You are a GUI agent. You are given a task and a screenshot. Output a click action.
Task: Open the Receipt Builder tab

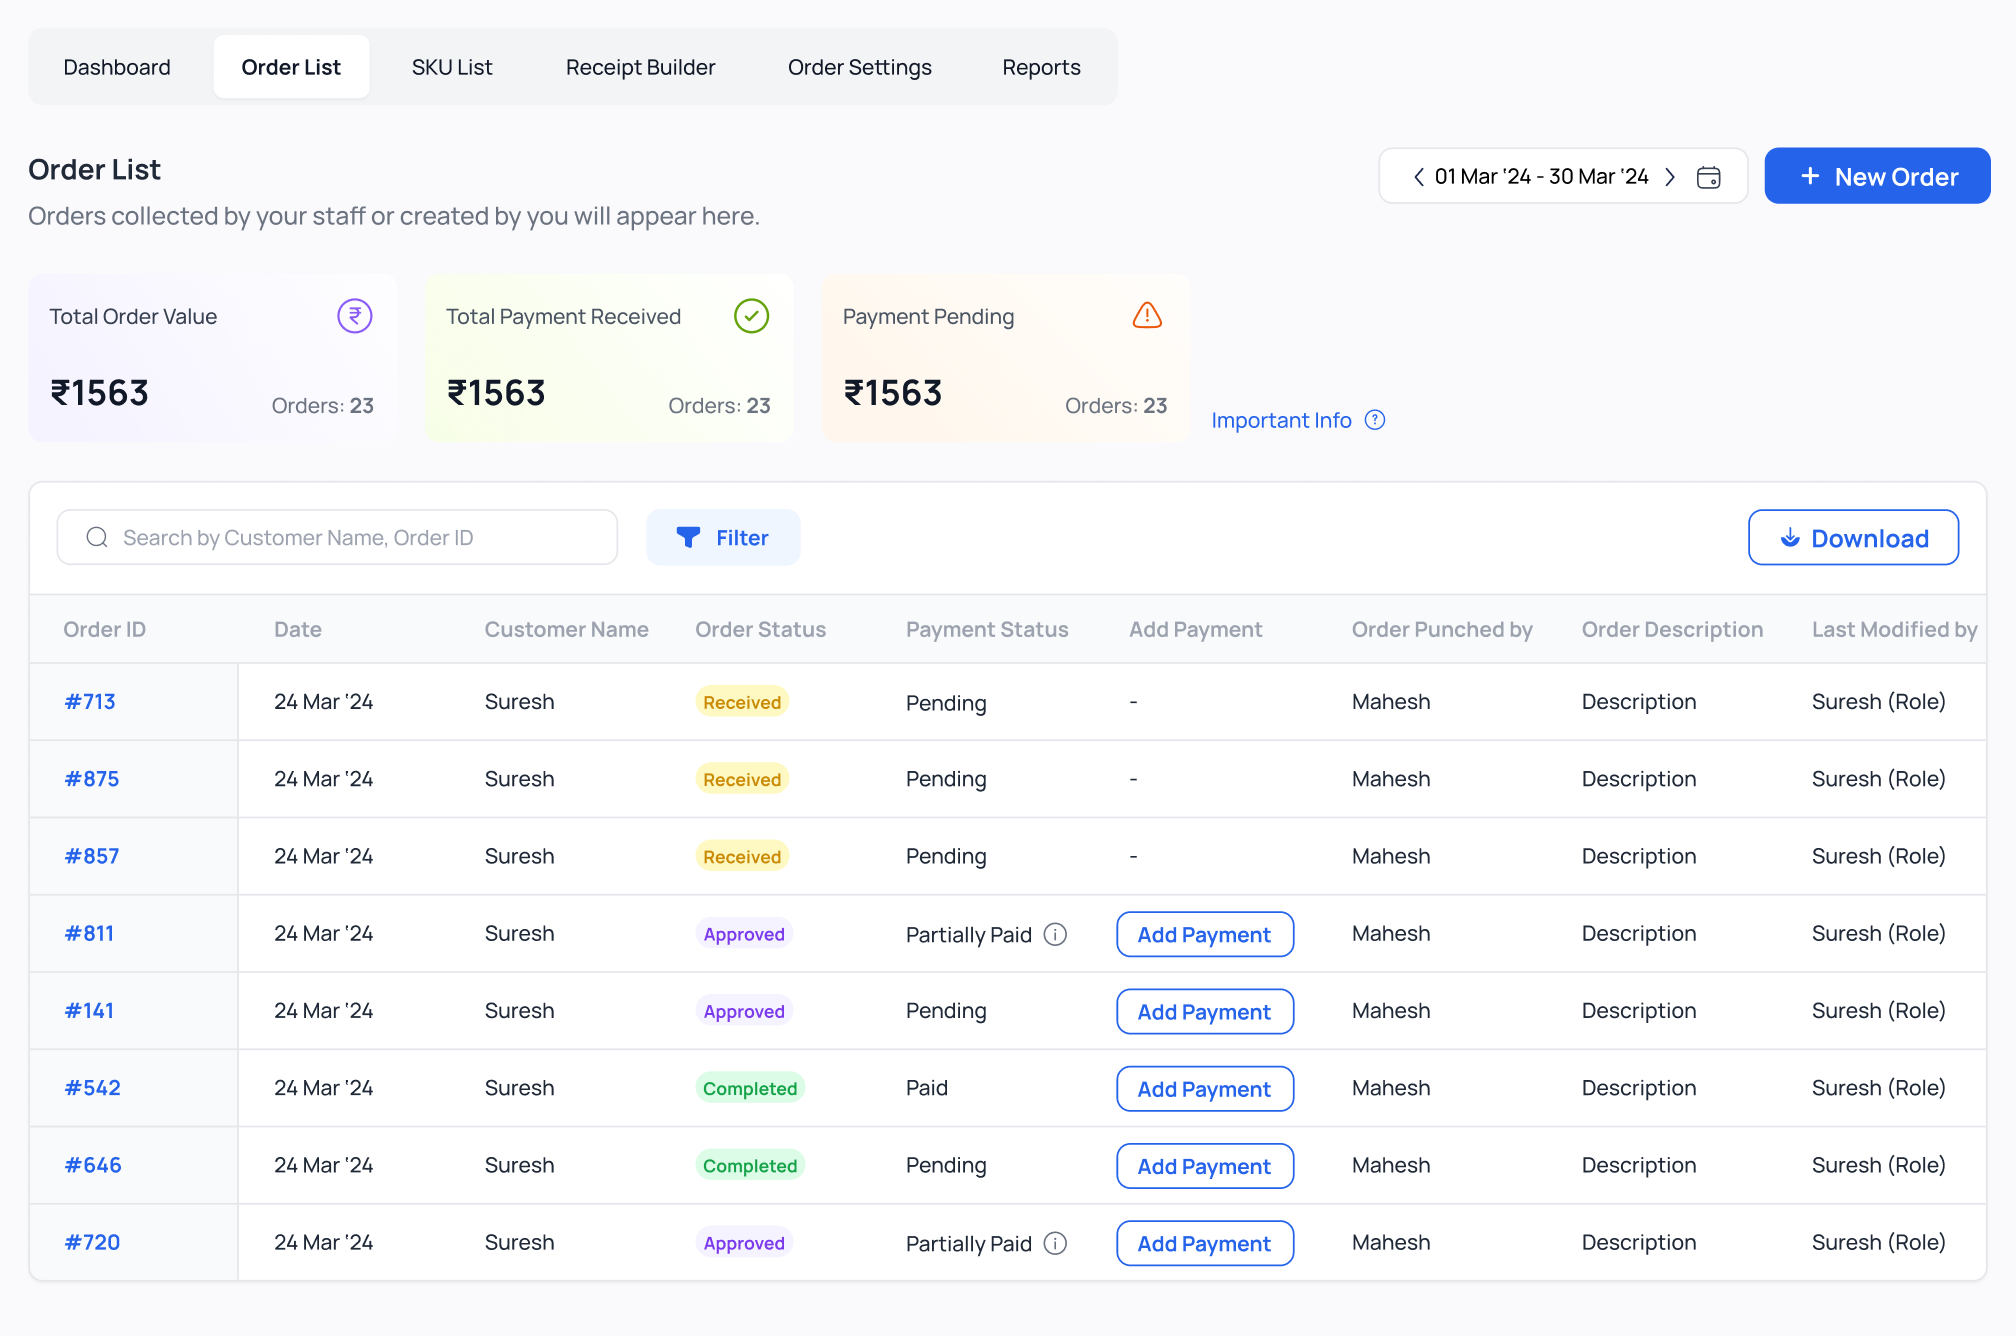[640, 67]
